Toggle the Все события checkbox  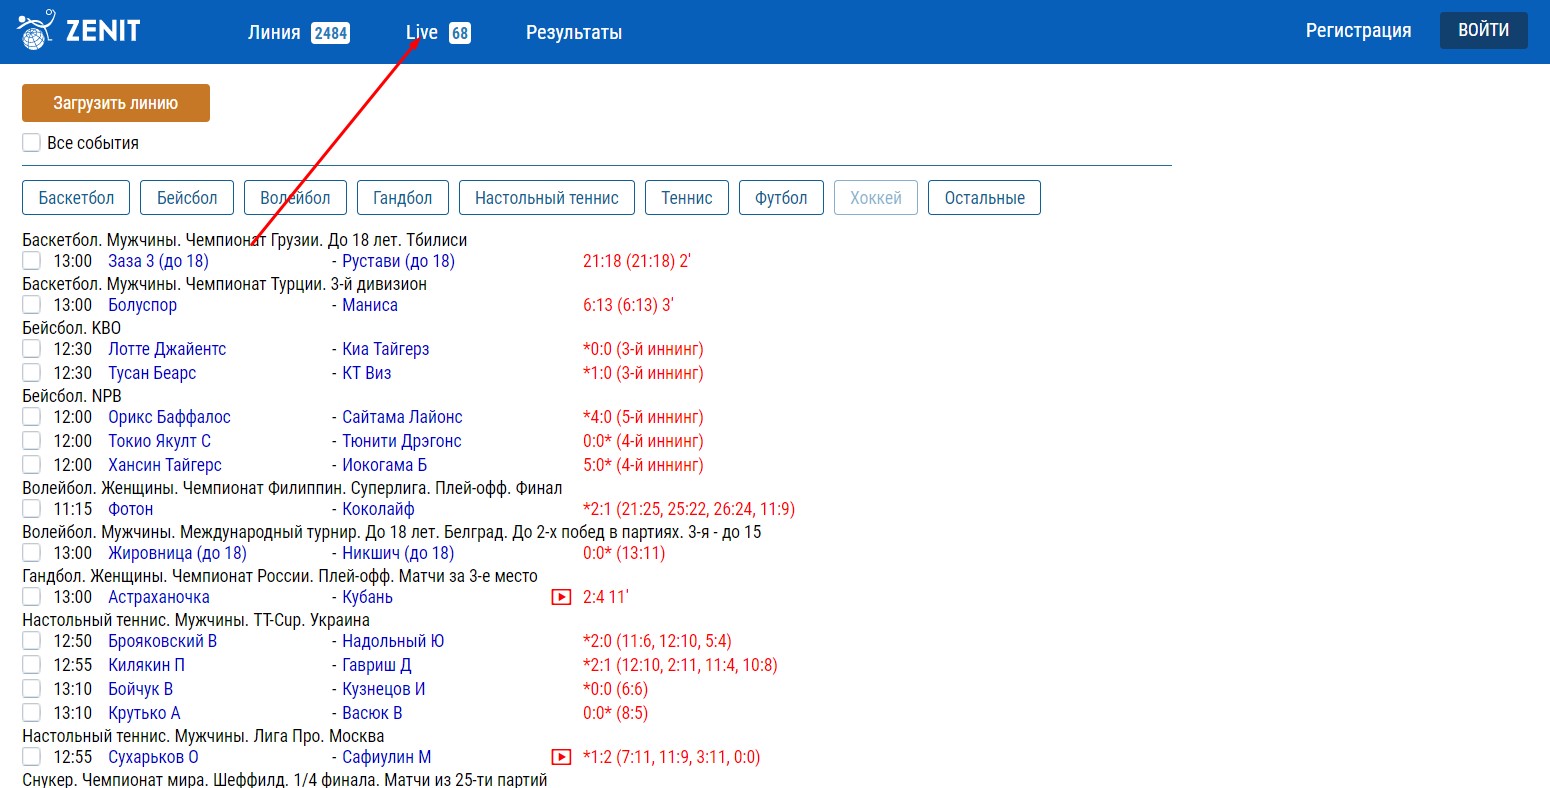pyautogui.click(x=32, y=143)
